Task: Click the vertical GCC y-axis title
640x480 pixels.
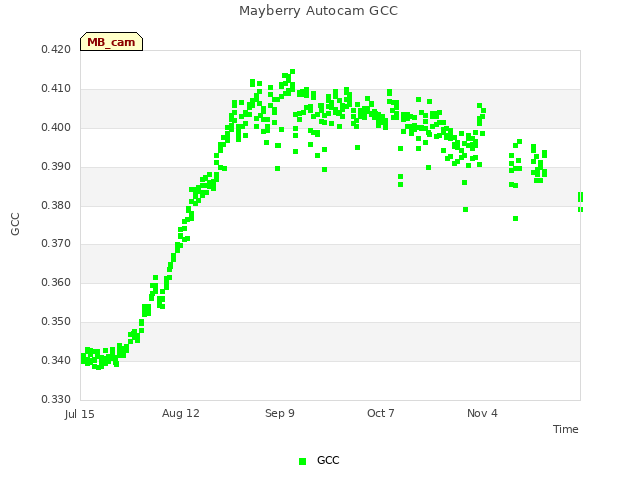Action: click(15, 224)
